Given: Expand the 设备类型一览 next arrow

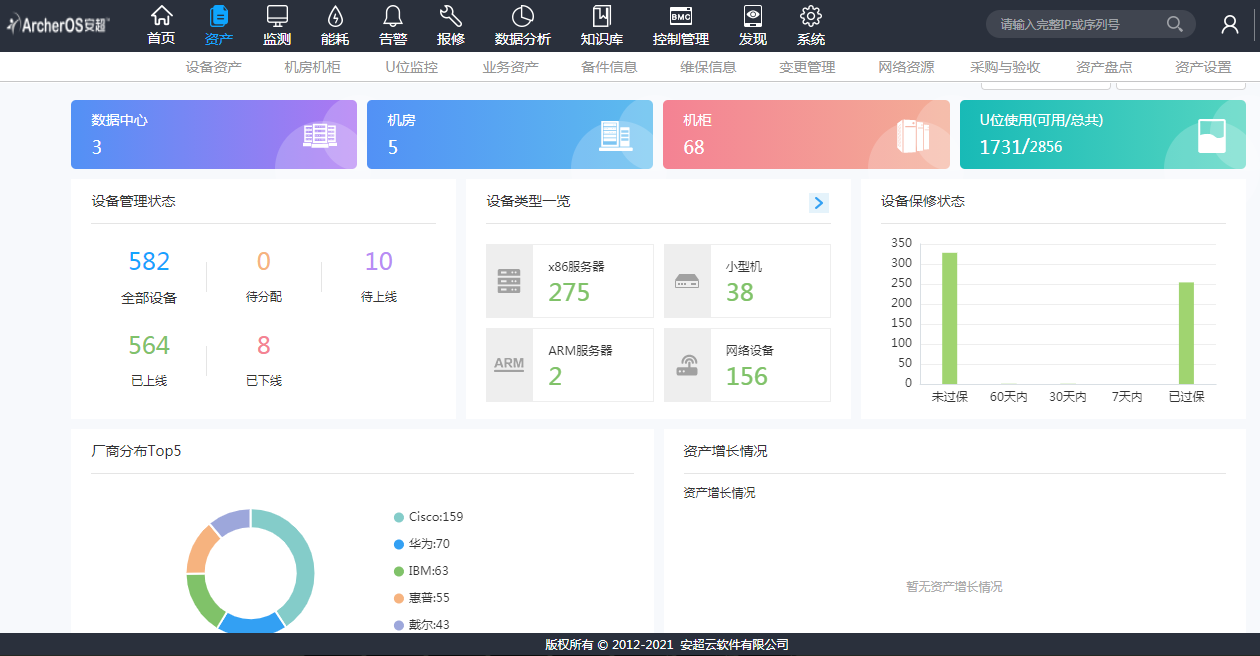Looking at the screenshot, I should [x=819, y=203].
